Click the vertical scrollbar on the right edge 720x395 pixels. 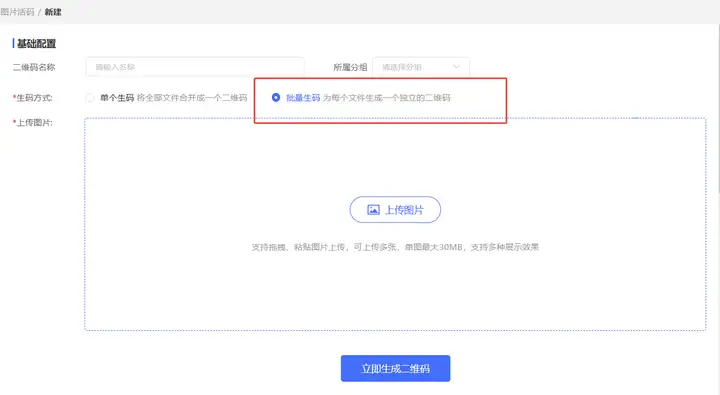pos(718,110)
